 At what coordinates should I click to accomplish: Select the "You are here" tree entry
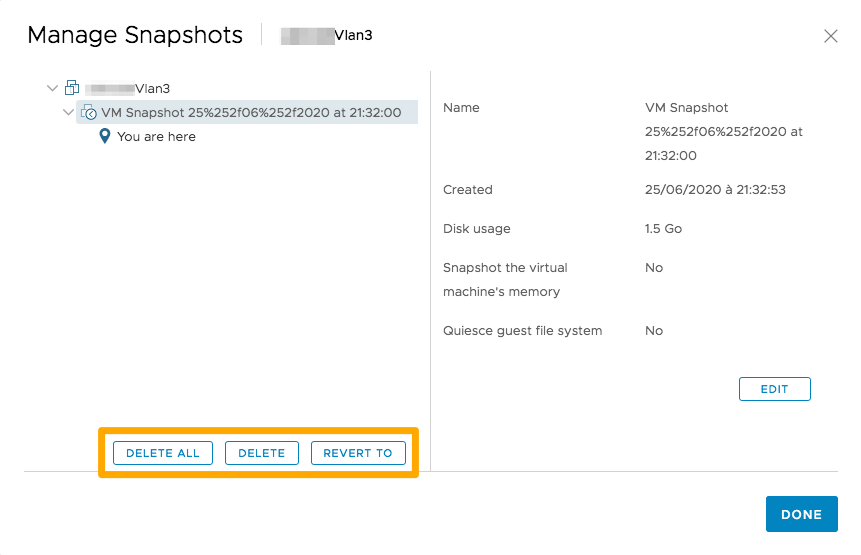tap(156, 137)
